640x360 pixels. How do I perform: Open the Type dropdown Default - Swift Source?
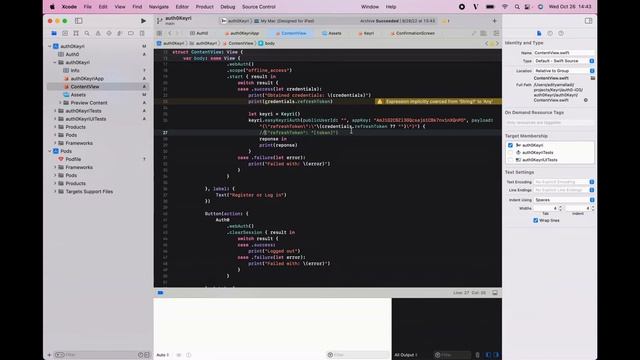pyautogui.click(x=564, y=61)
